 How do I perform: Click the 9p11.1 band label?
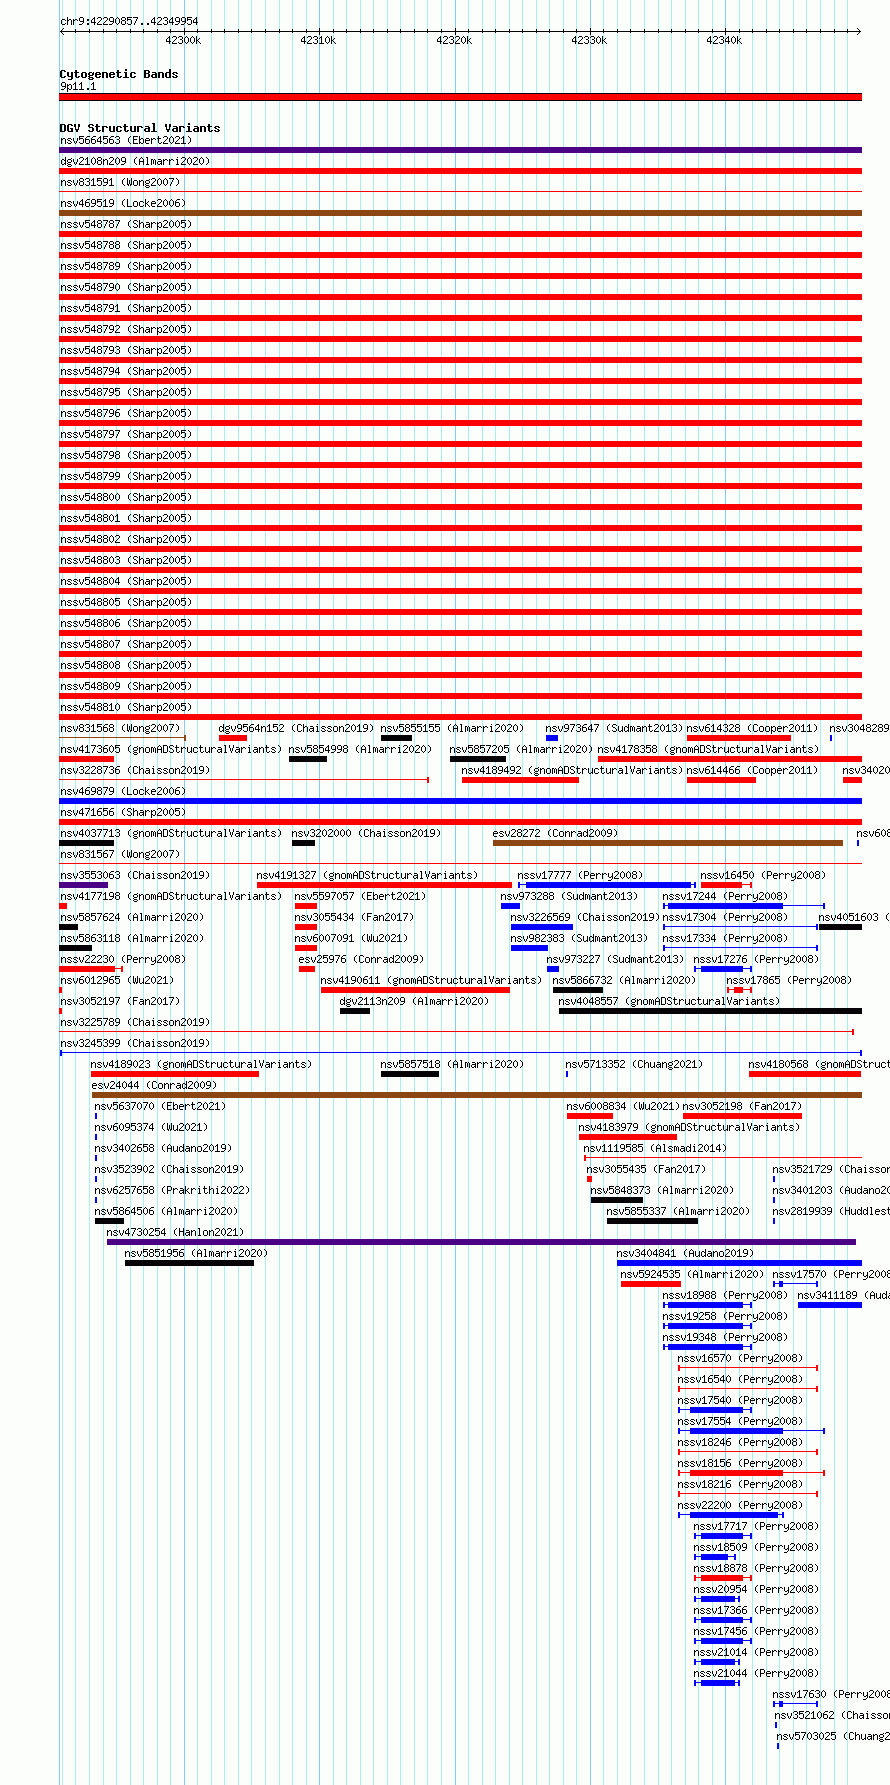click(x=78, y=86)
